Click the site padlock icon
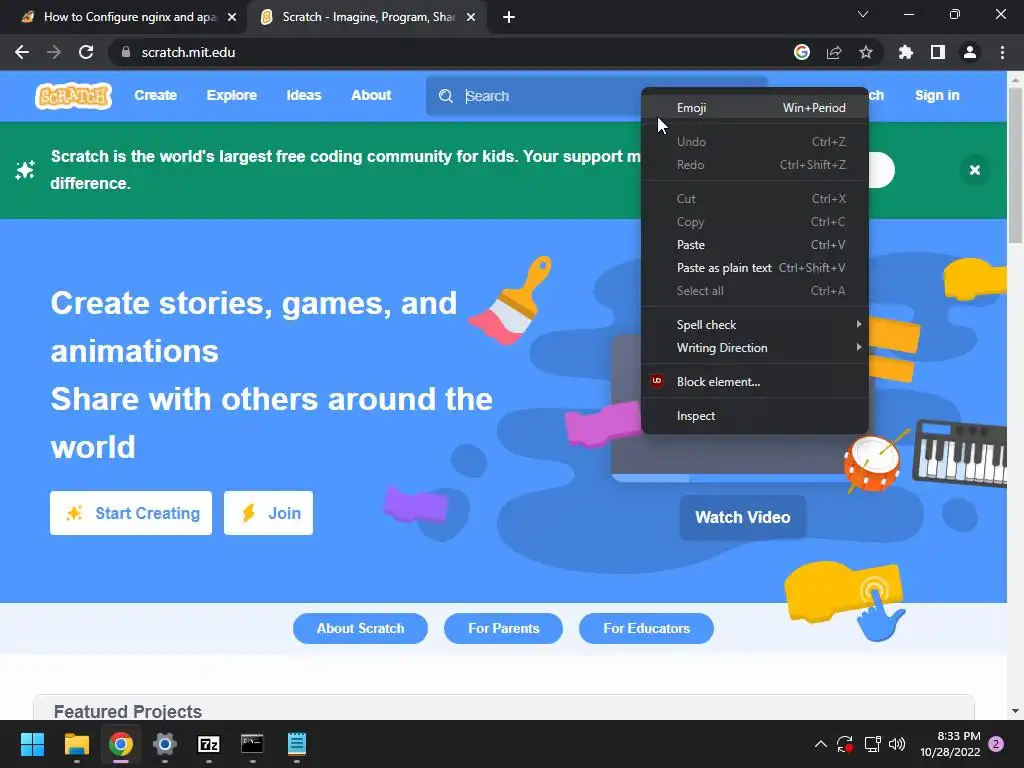 pyautogui.click(x=126, y=52)
